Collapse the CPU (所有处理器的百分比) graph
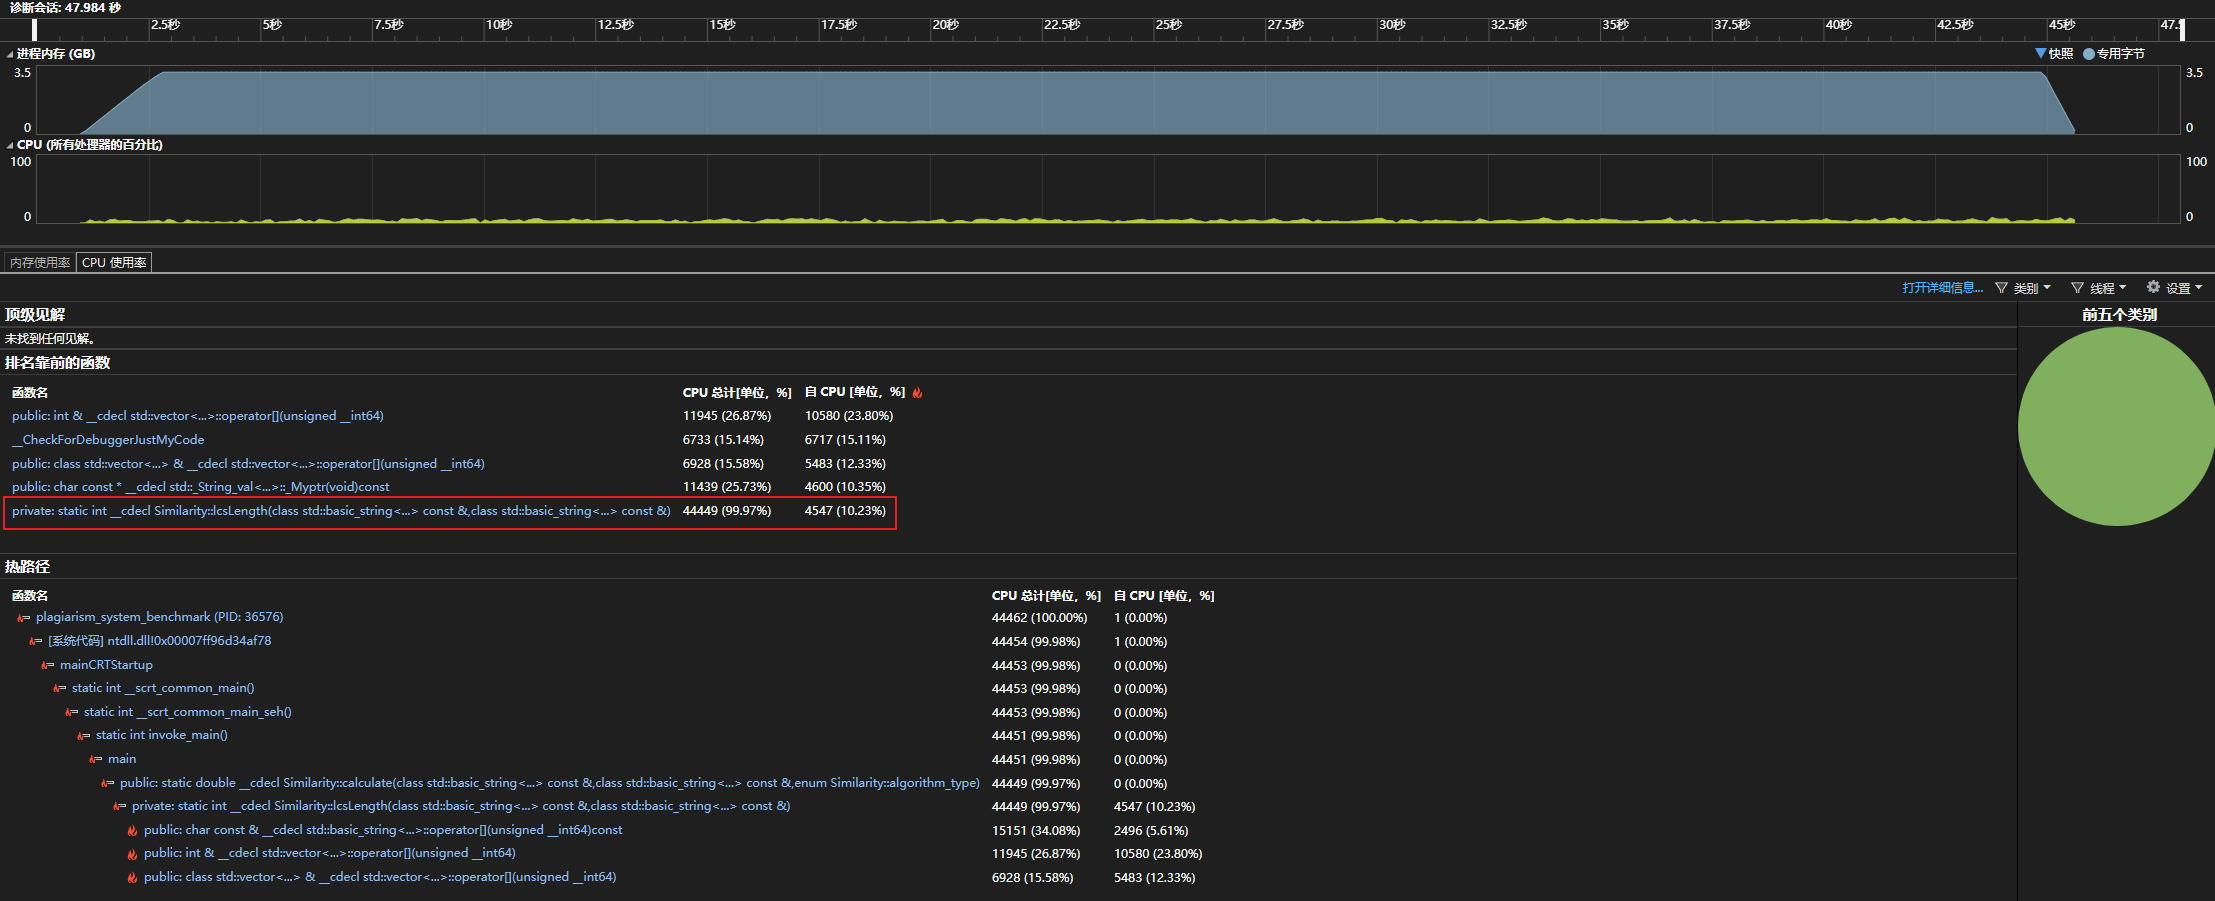The width and height of the screenshot is (2215, 901). (x=10, y=145)
